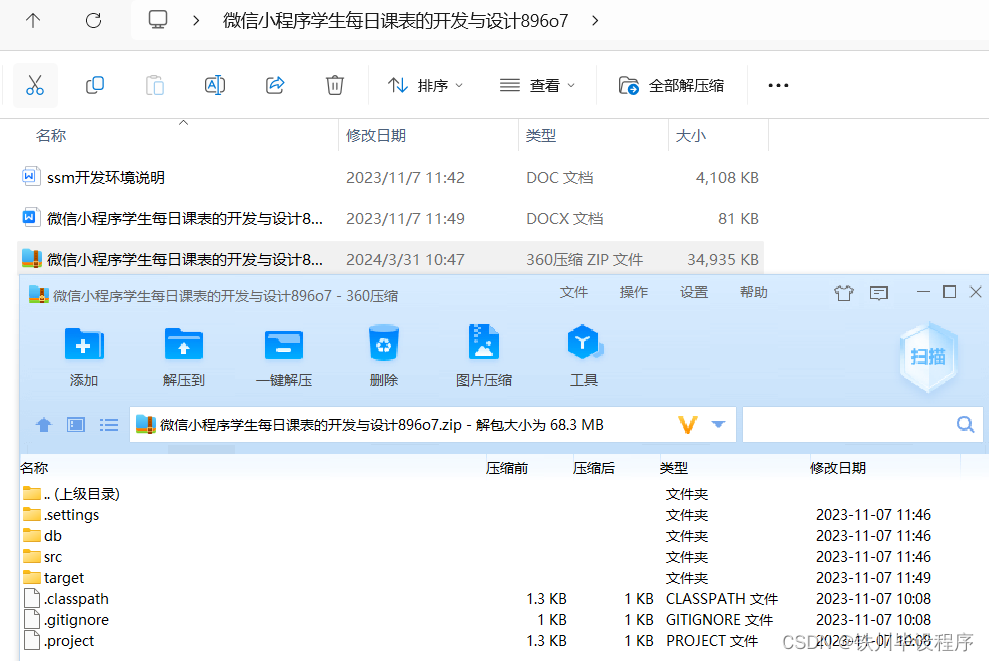
Task: Click the Cut icon in Explorer toolbar
Action: [x=35, y=84]
